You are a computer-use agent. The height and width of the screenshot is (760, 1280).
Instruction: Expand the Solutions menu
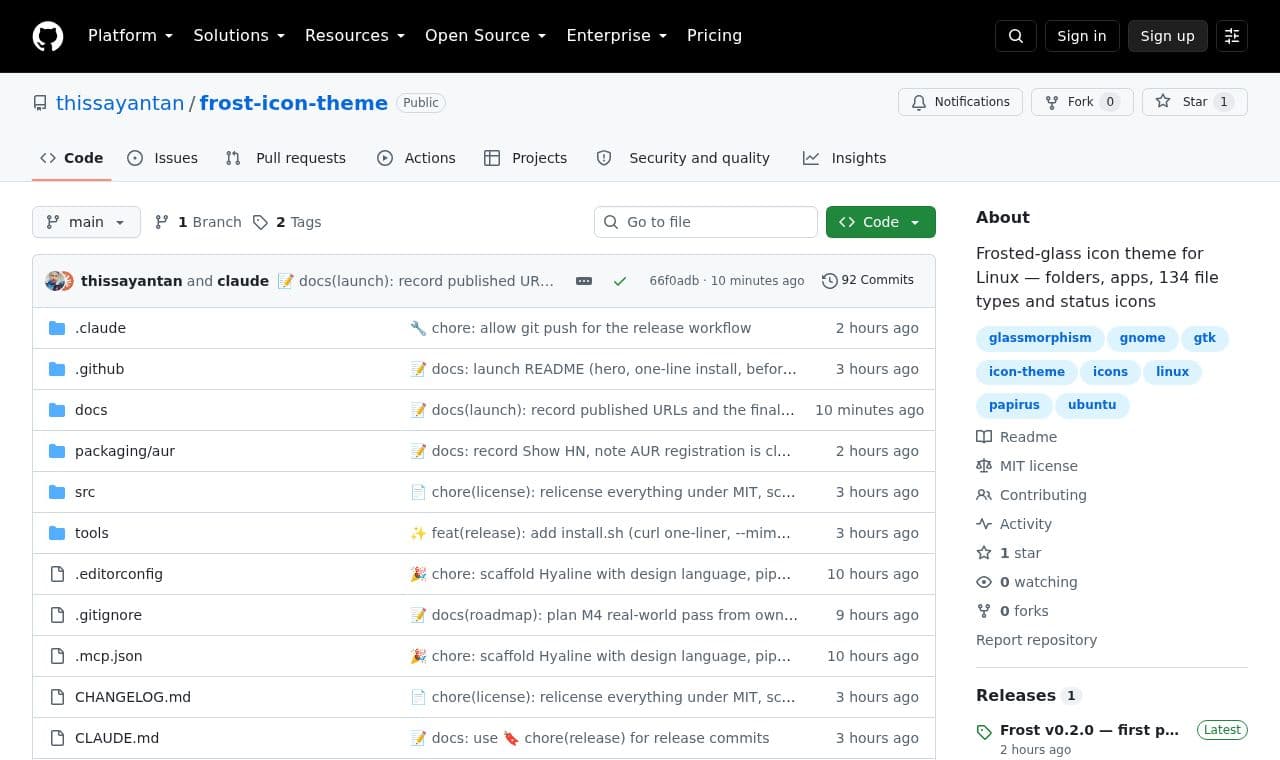239,36
